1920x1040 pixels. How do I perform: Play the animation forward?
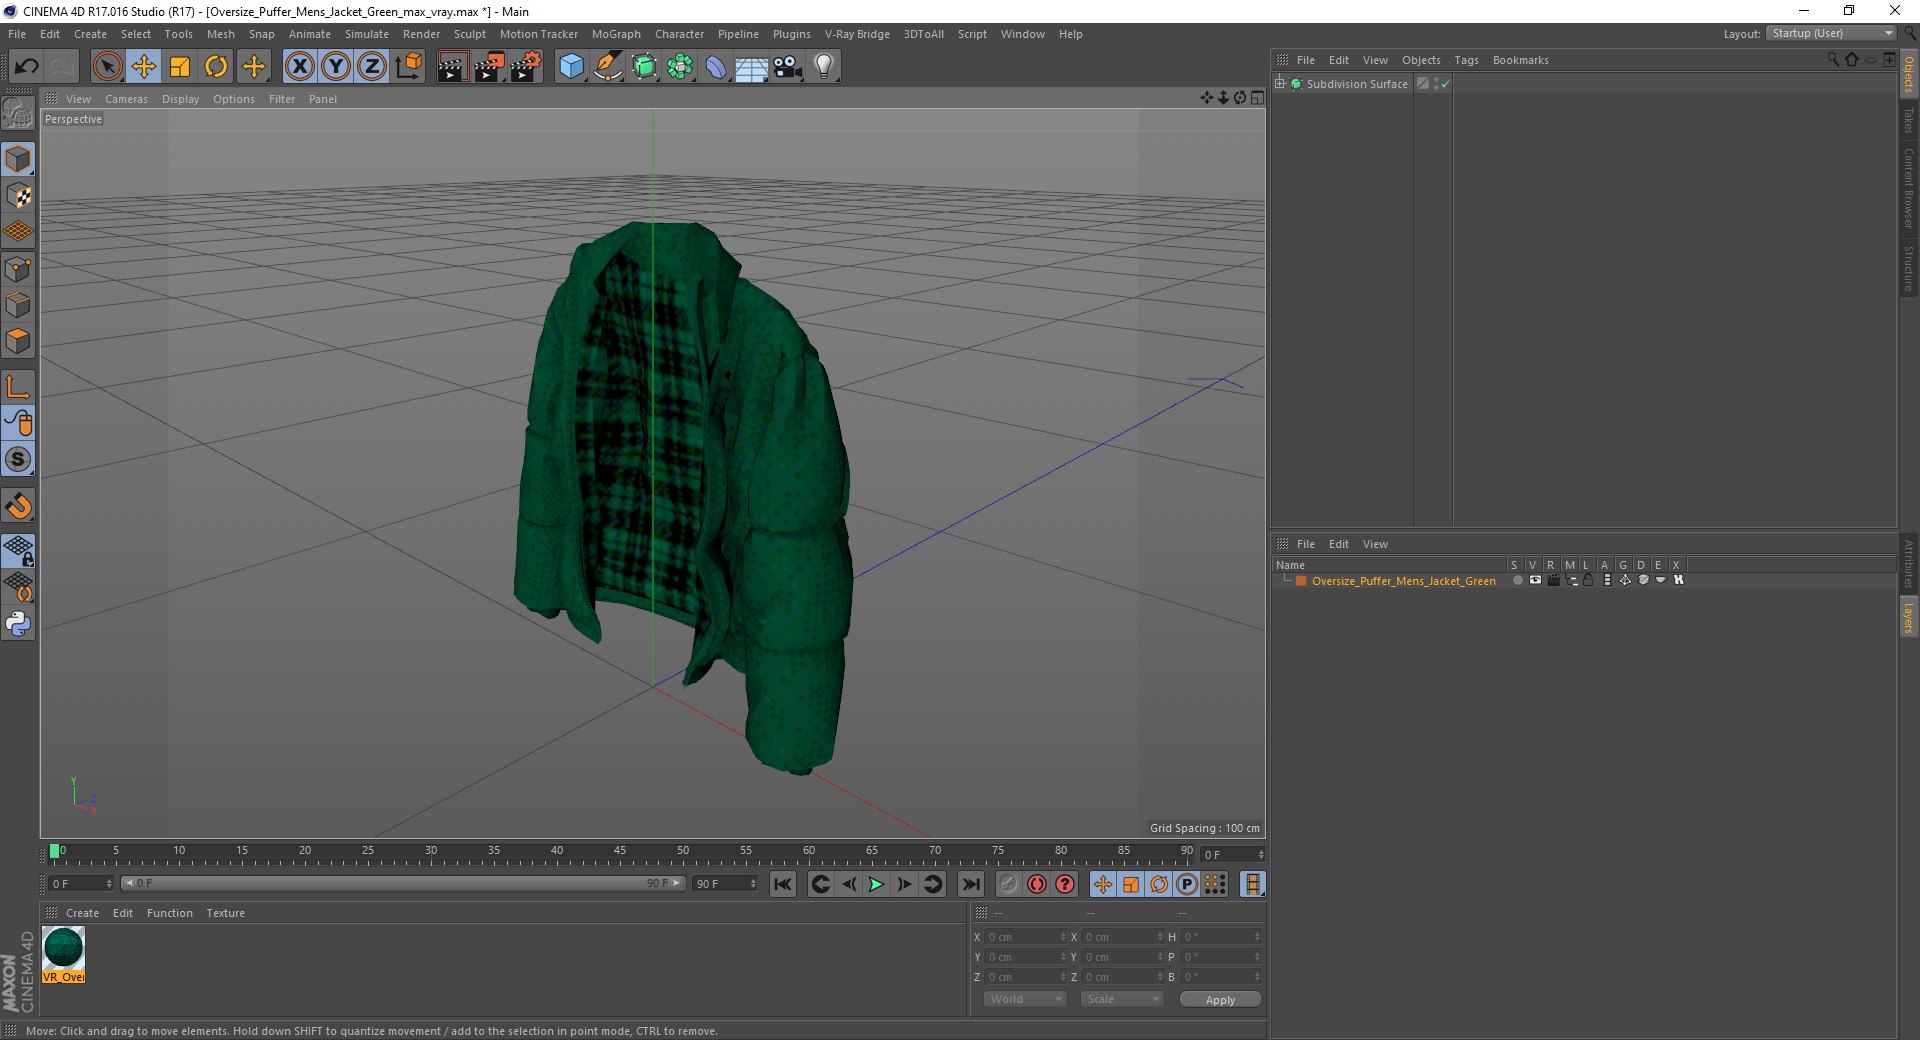(876, 884)
